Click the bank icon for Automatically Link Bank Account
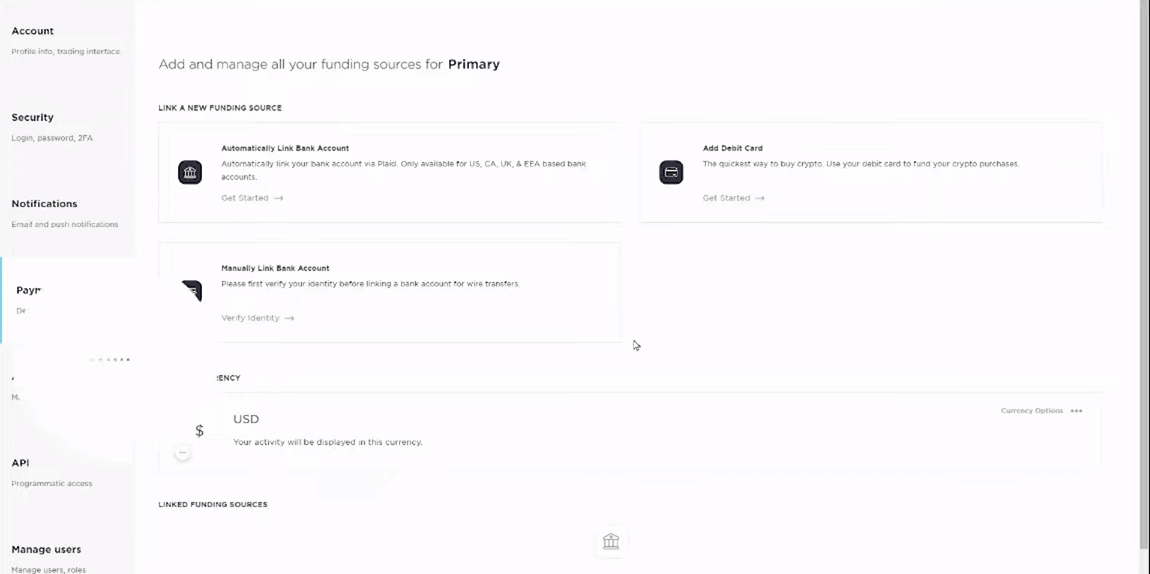This screenshot has width=1150, height=574. click(x=190, y=172)
